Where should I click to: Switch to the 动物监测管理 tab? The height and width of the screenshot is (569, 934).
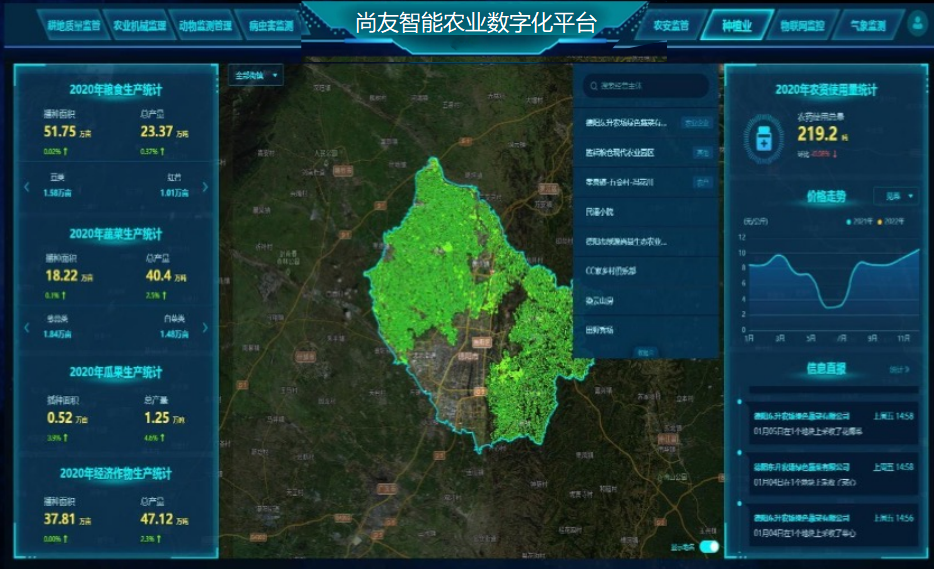coord(205,26)
